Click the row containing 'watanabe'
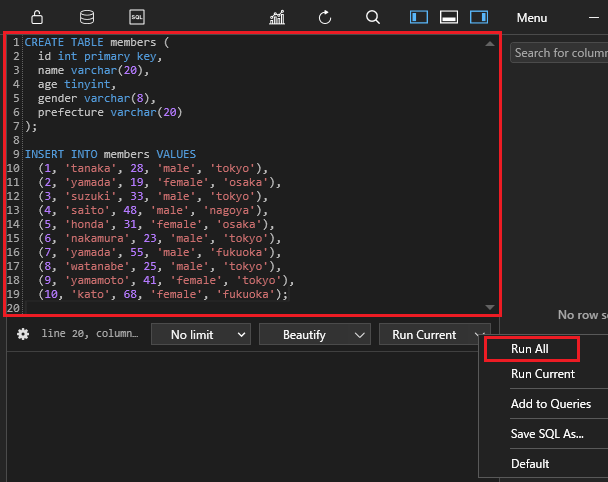The image size is (608, 482). tap(159, 266)
